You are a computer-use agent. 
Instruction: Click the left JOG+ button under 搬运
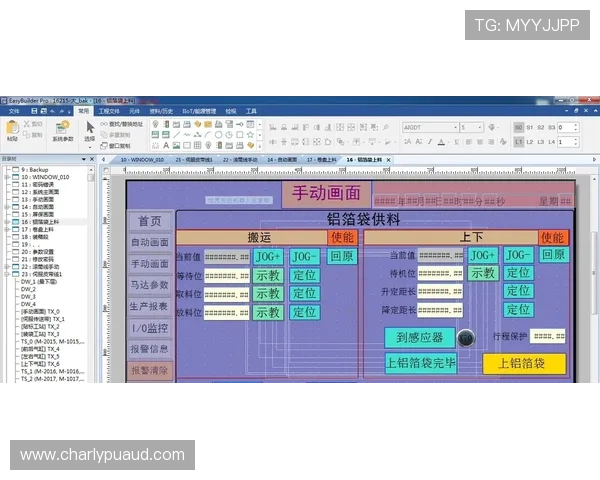click(x=268, y=256)
